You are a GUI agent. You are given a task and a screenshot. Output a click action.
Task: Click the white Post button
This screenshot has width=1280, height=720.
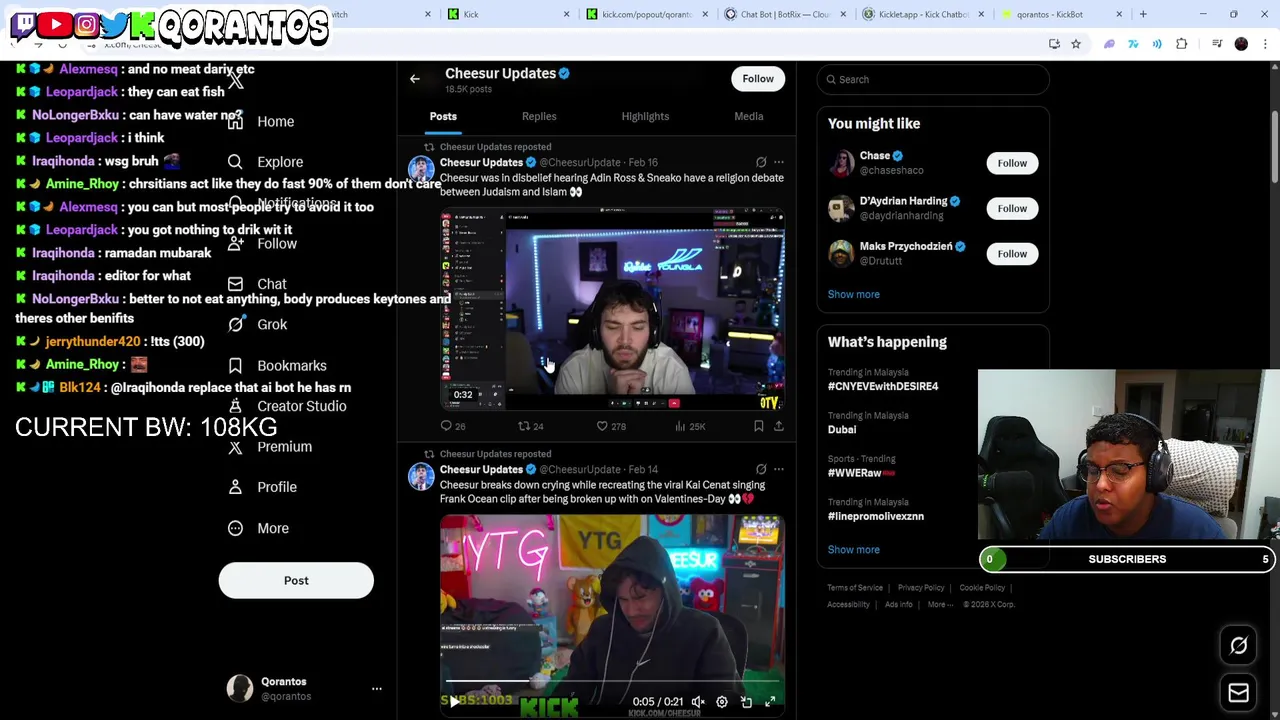pos(296,580)
